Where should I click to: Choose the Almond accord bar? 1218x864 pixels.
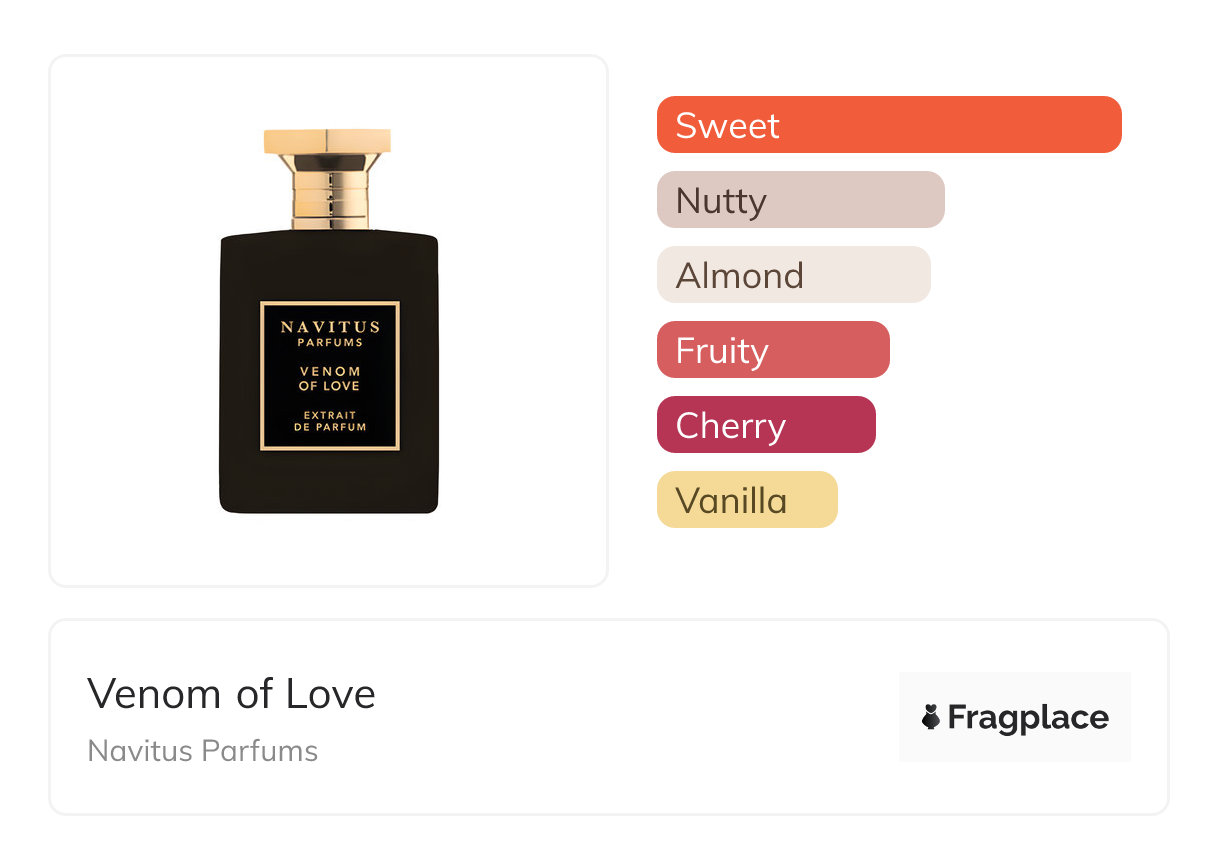click(793, 275)
